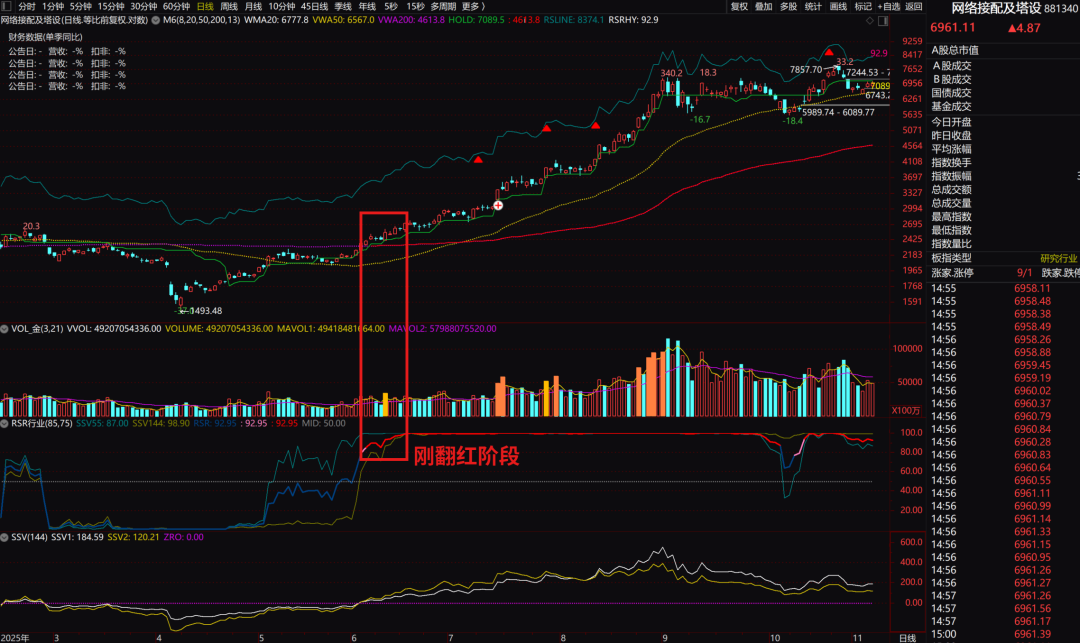Click the M6(8,20,50,200,13) indicator name
Image resolution: width=1080 pixels, height=643 pixels.
(x=202, y=20)
